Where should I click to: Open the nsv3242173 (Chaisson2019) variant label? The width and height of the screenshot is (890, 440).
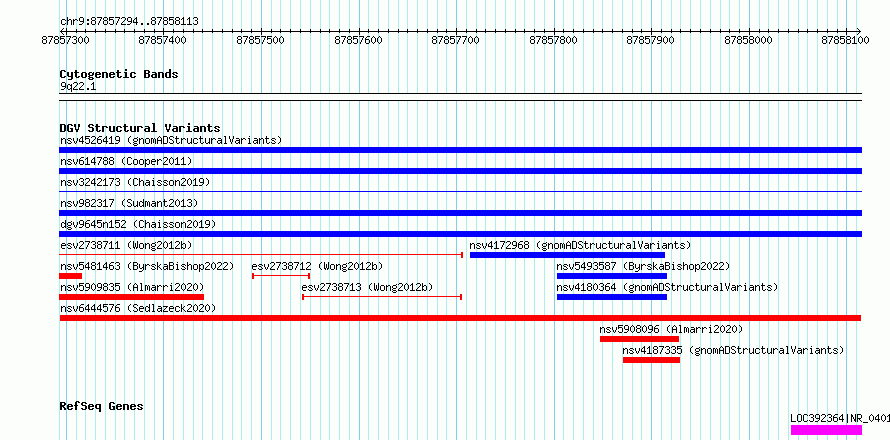pyautogui.click(x=135, y=182)
